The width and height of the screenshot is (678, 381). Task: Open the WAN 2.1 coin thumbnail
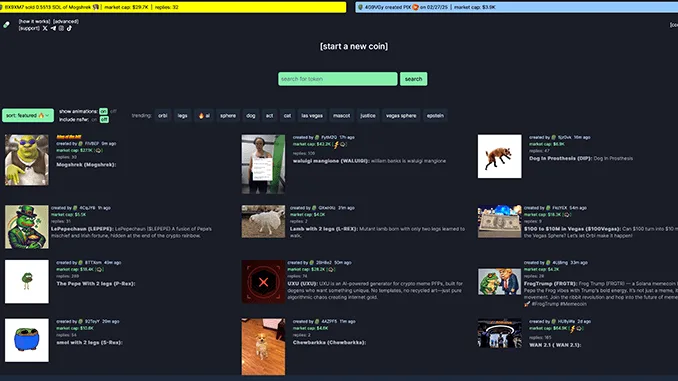pyautogui.click(x=499, y=333)
